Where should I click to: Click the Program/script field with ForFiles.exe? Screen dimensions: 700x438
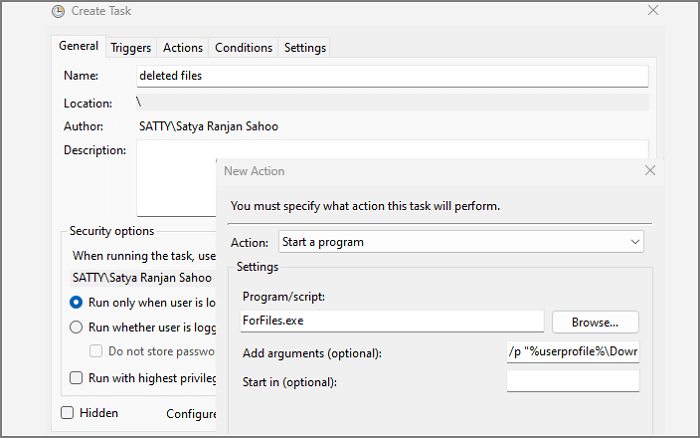(392, 321)
